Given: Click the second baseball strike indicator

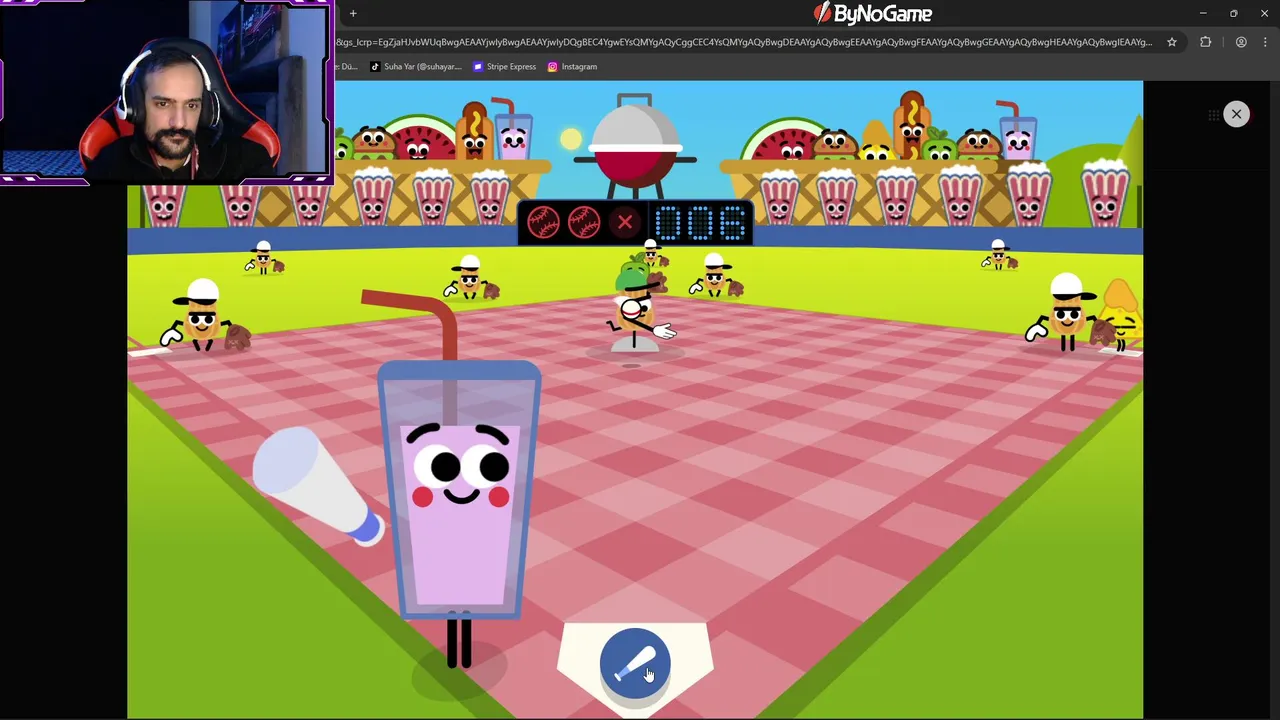Looking at the screenshot, I should (x=584, y=222).
